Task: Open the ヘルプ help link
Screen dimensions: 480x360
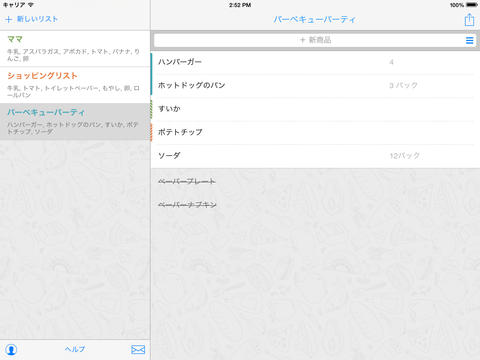Action: [x=75, y=349]
